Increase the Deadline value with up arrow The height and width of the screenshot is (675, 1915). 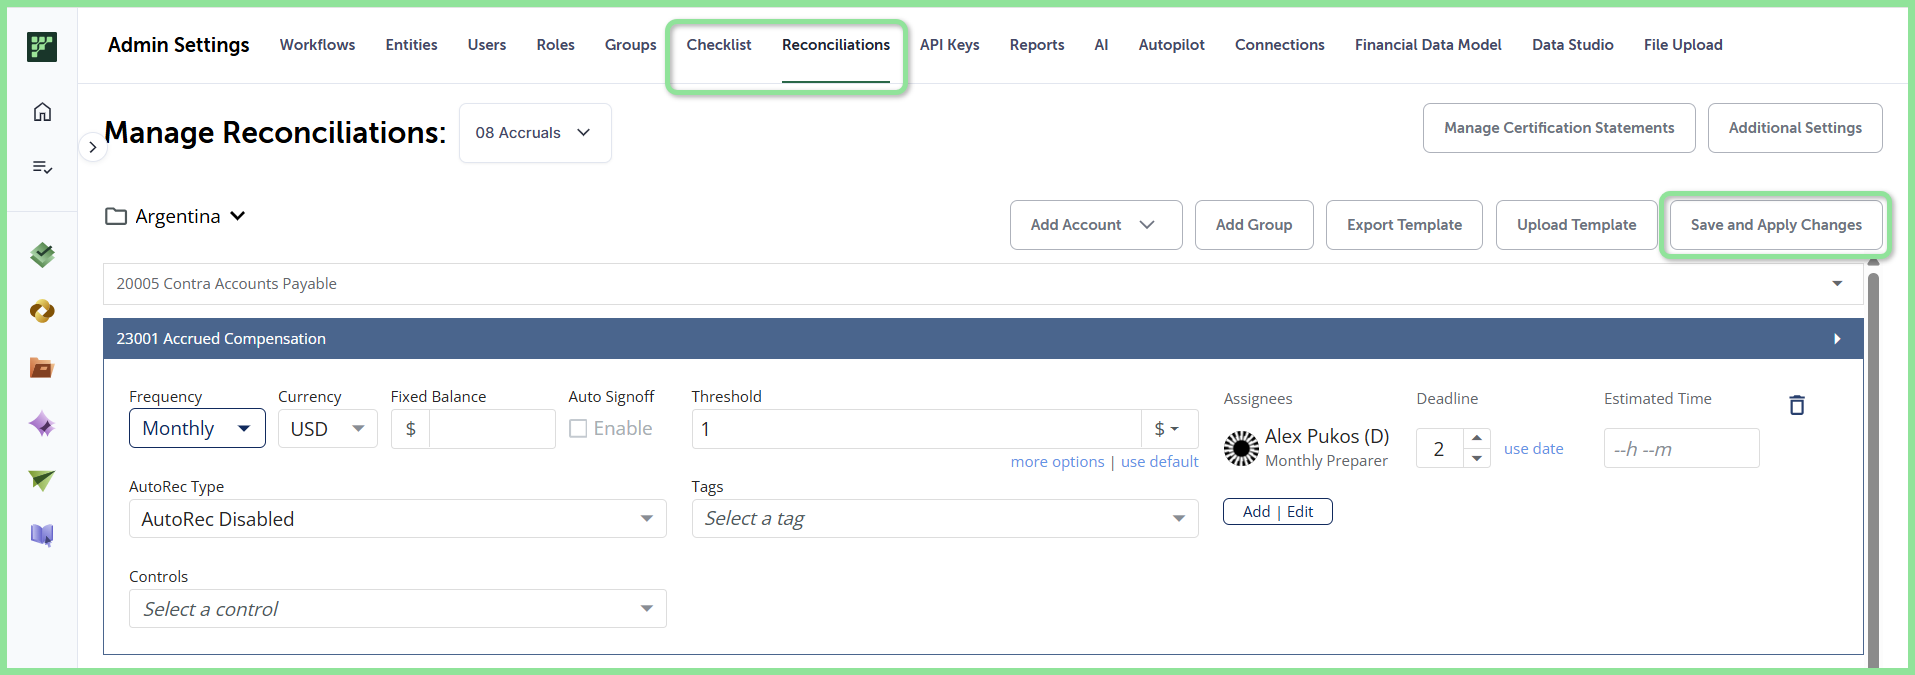pyautogui.click(x=1477, y=438)
